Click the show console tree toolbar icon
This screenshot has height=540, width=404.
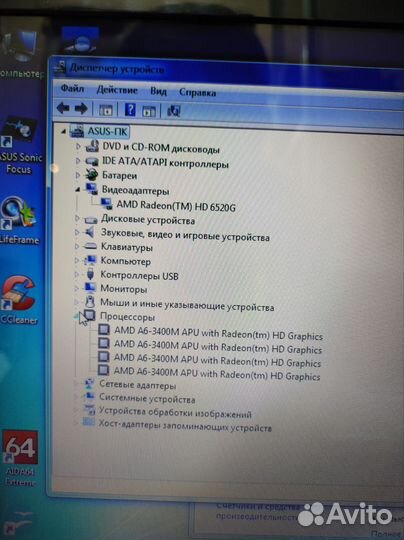point(105,110)
